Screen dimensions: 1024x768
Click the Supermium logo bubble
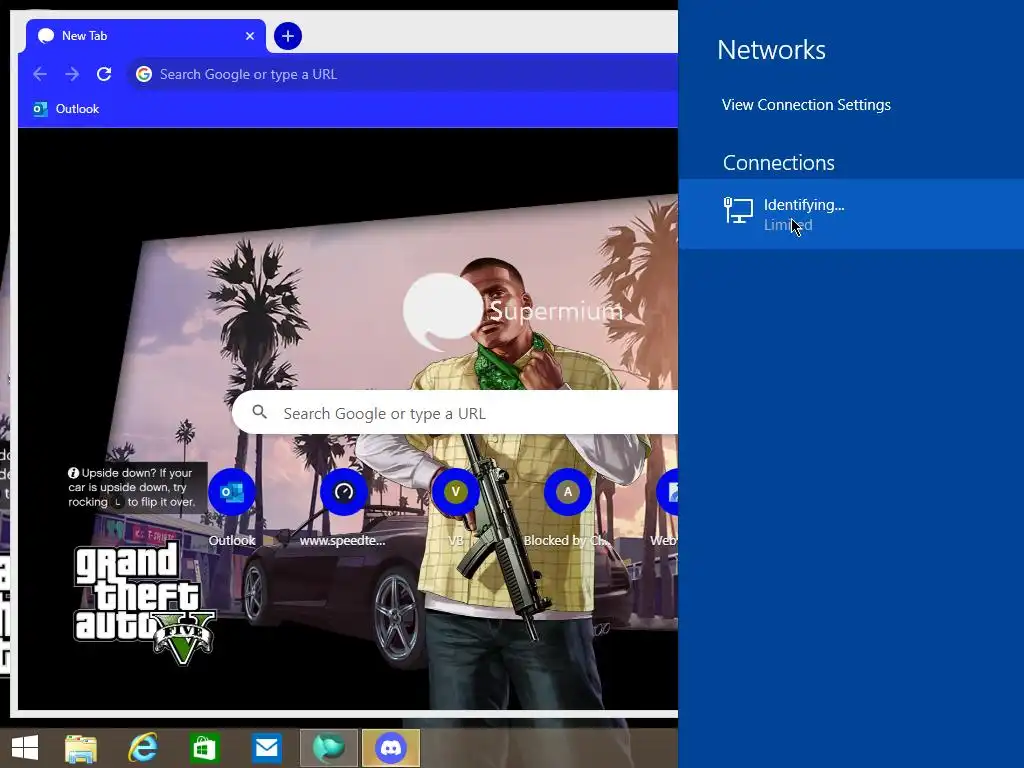coord(443,311)
